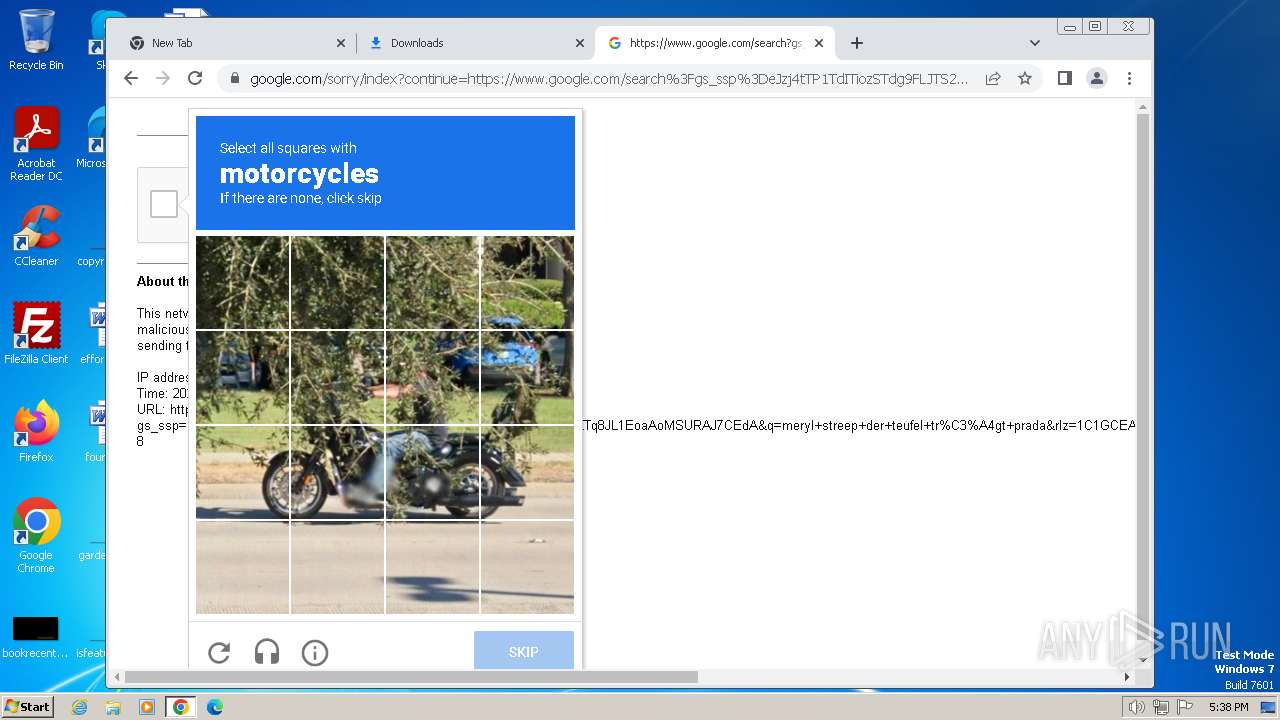Viewport: 1280px width, 720px height.
Task: Tick the I'm not a robot checkbox
Action: tap(164, 204)
